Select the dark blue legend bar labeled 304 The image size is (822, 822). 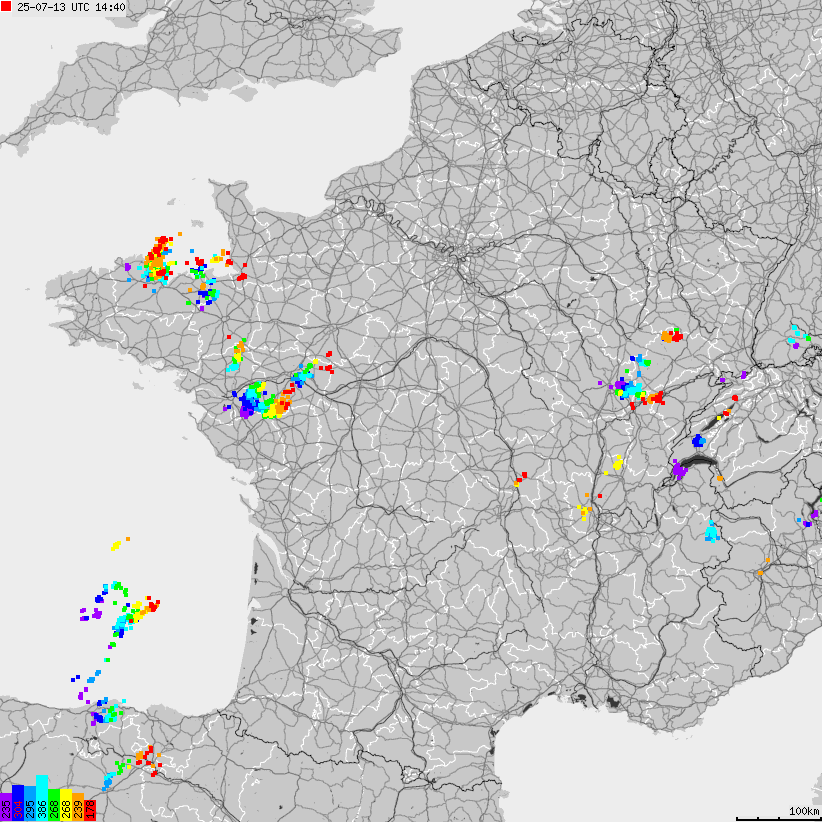tap(18, 803)
